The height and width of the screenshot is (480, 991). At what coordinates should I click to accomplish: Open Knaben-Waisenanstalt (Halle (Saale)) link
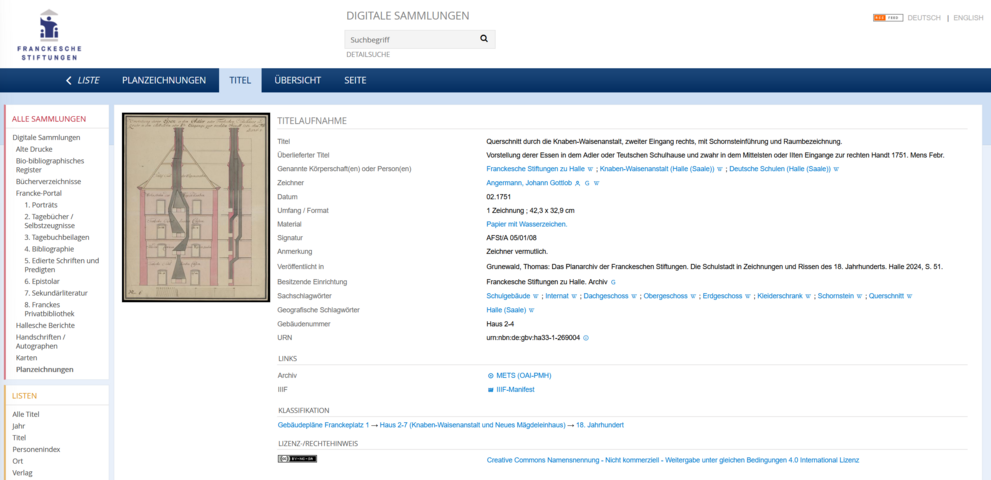[657, 169]
